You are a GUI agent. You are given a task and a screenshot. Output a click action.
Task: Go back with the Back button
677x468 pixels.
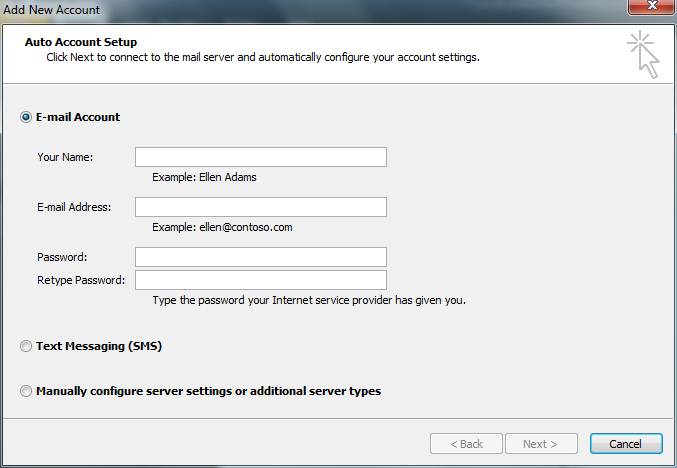(x=466, y=444)
